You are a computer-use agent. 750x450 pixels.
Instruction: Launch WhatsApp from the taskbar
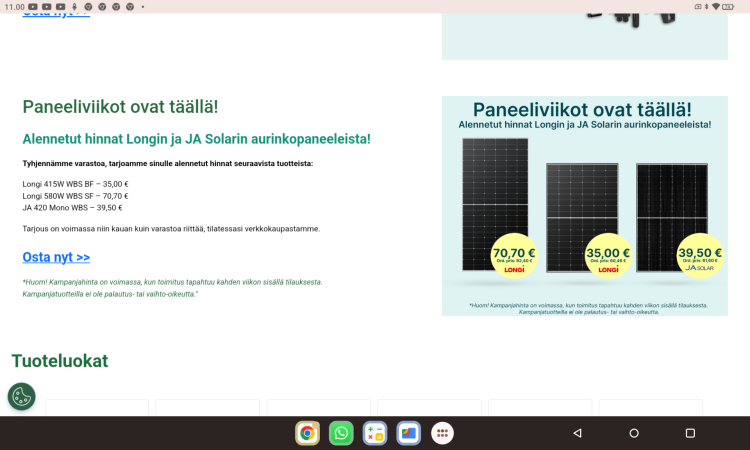341,433
